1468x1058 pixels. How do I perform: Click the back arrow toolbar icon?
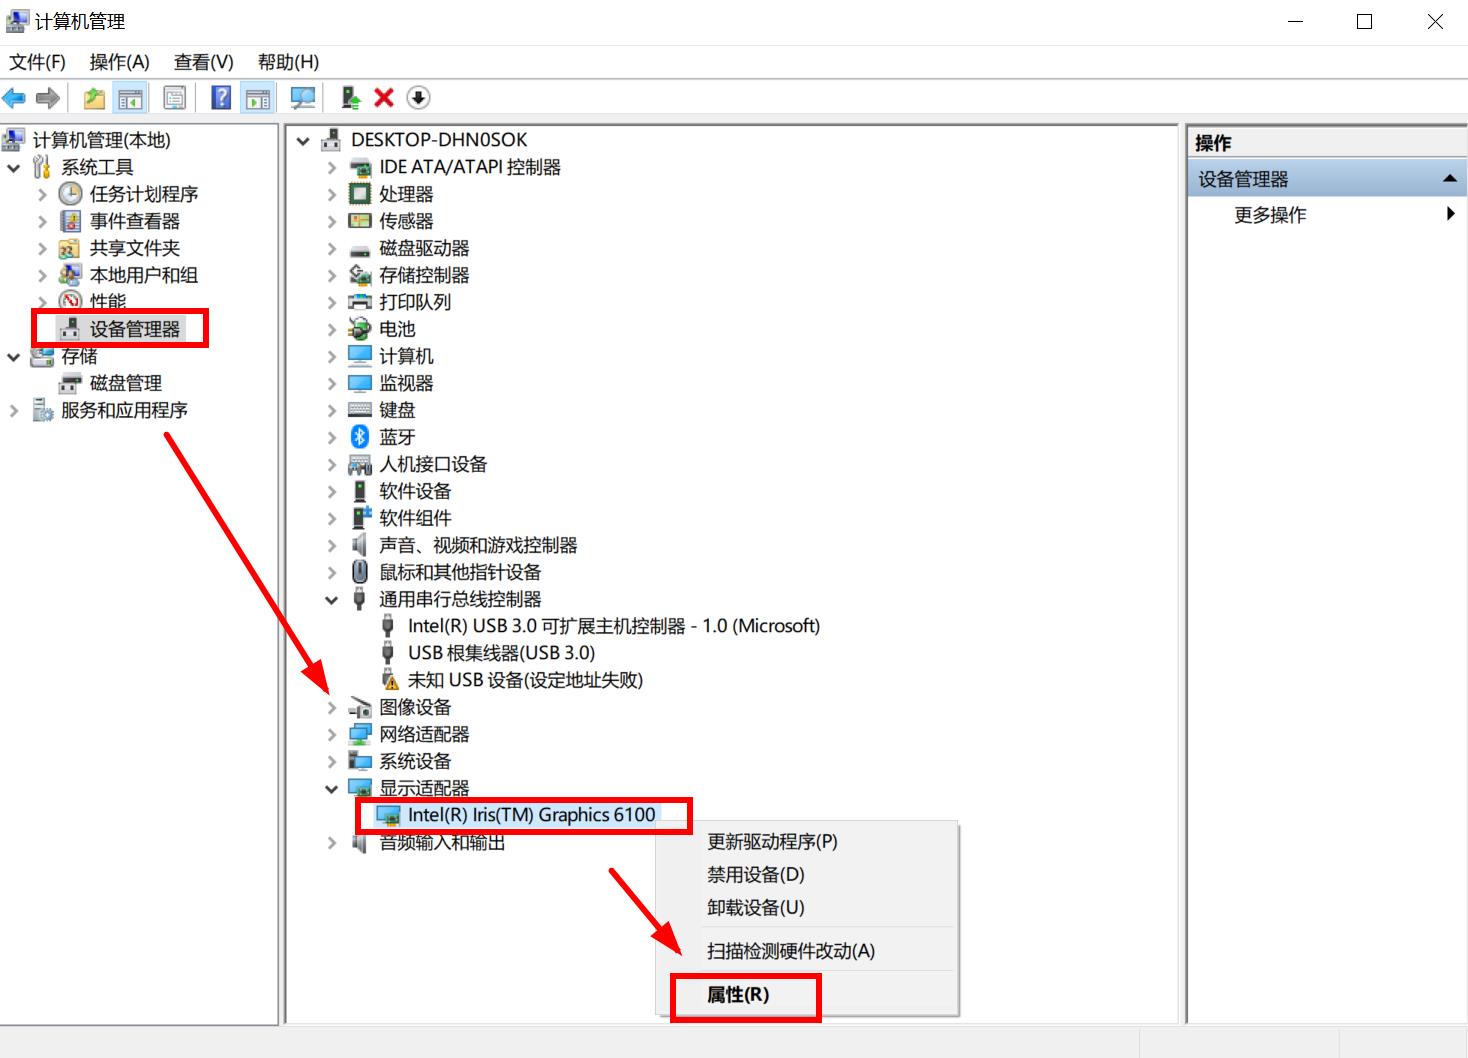14,98
